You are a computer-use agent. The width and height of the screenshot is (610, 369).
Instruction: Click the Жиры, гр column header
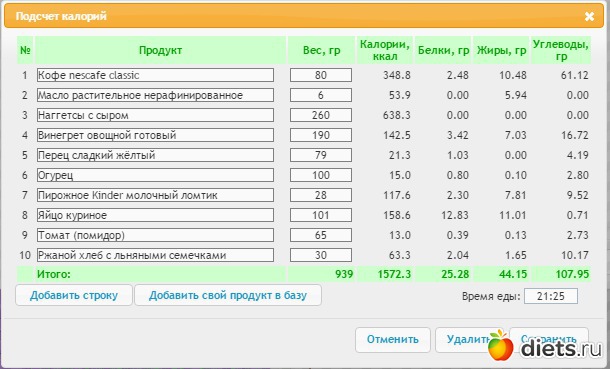click(501, 50)
